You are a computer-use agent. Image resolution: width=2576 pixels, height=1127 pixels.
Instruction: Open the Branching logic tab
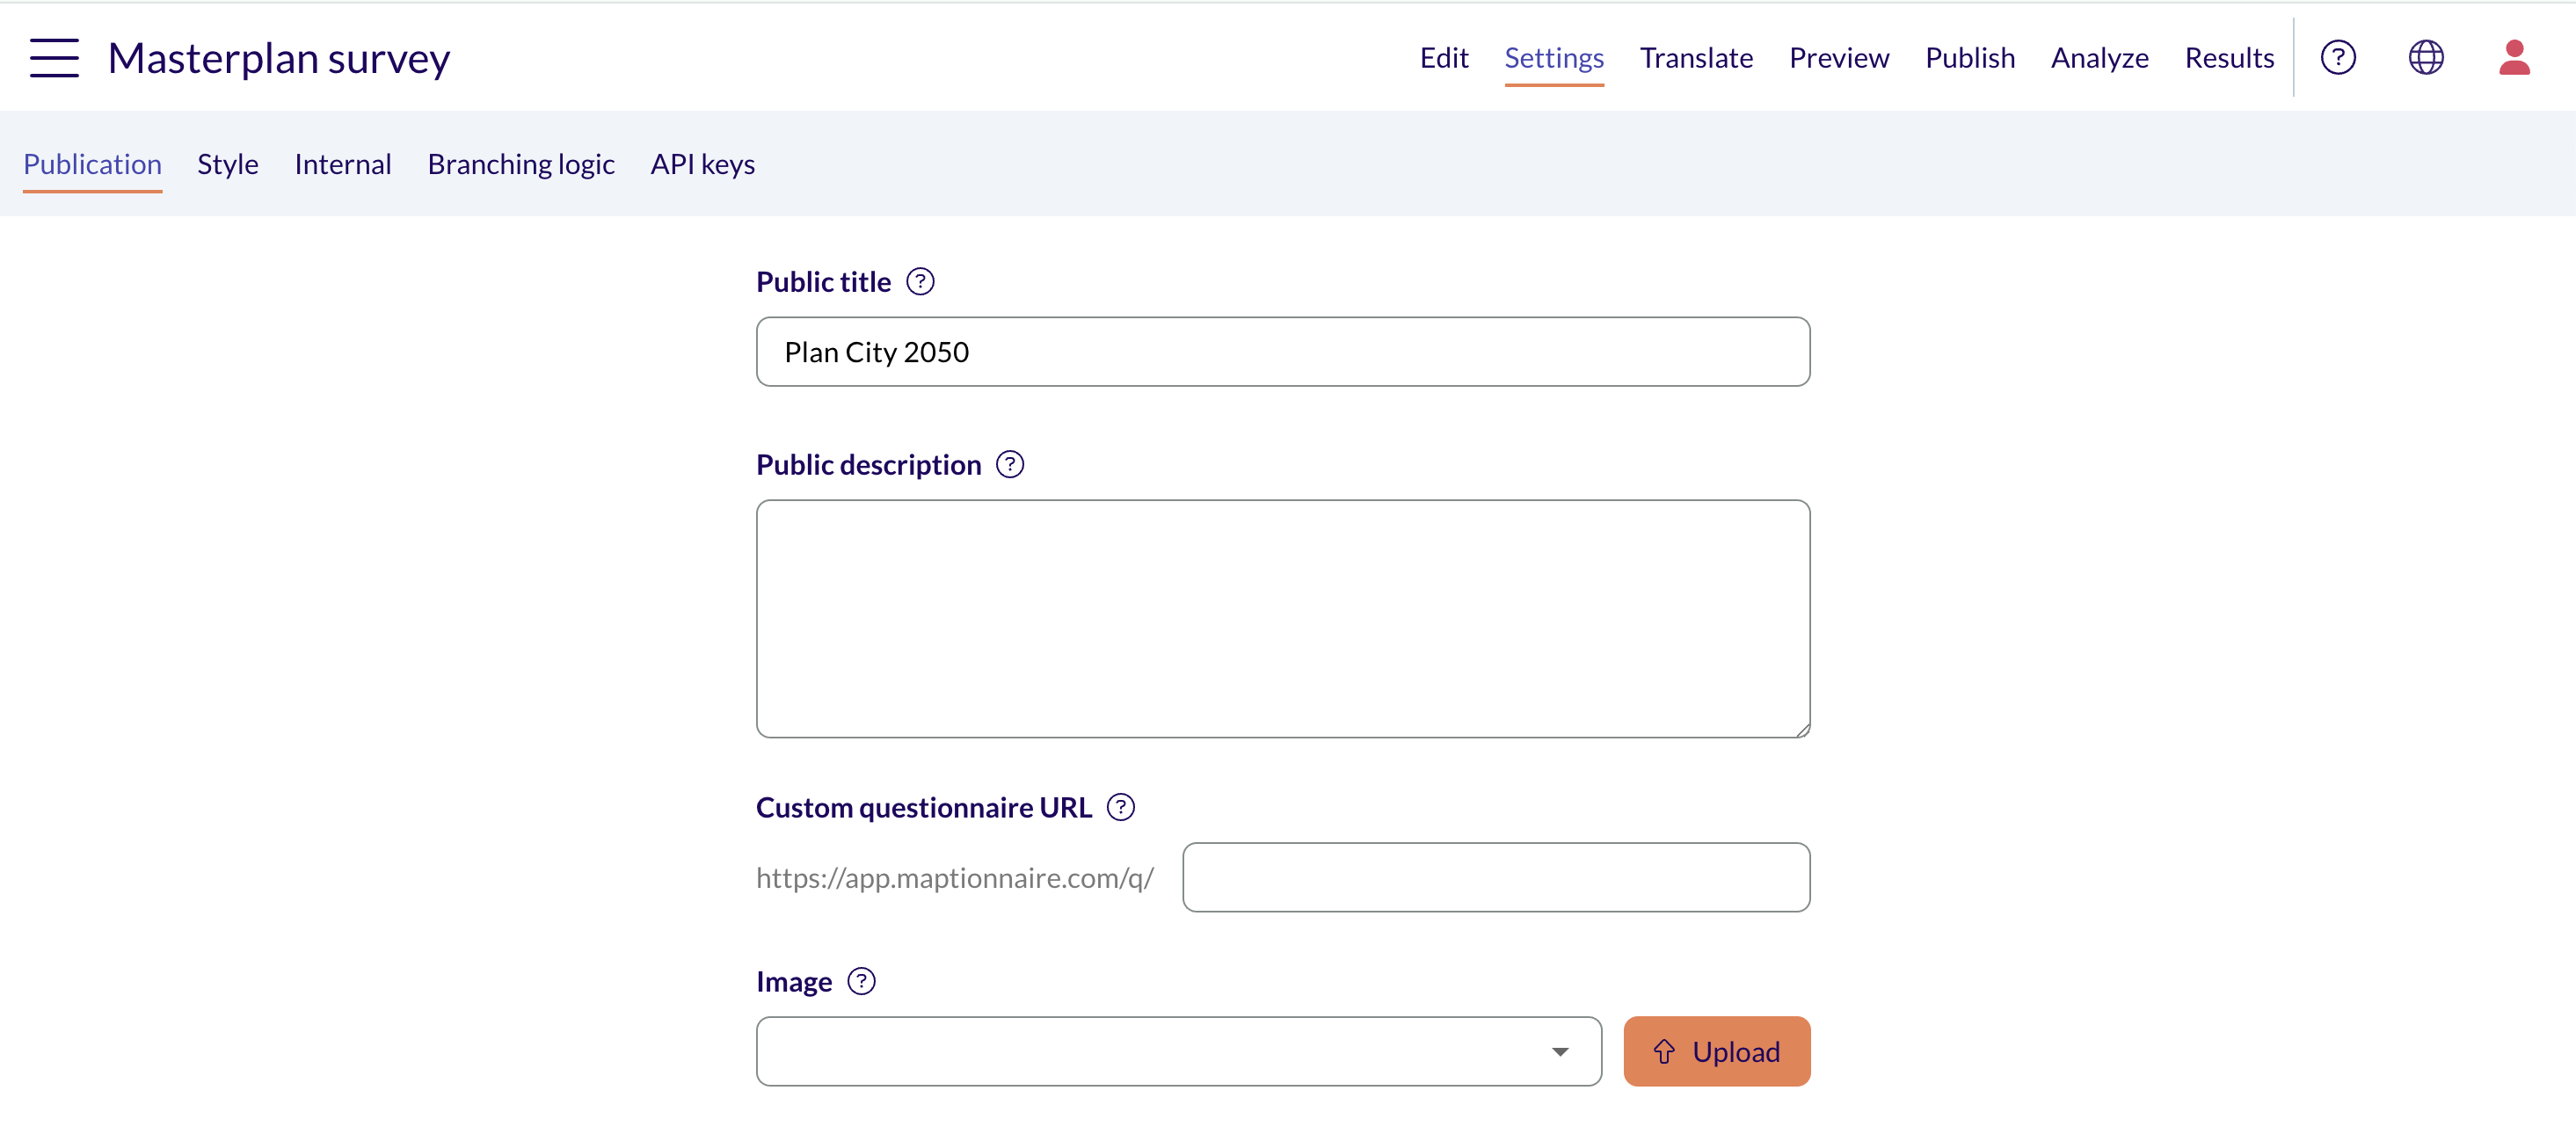pos(521,164)
